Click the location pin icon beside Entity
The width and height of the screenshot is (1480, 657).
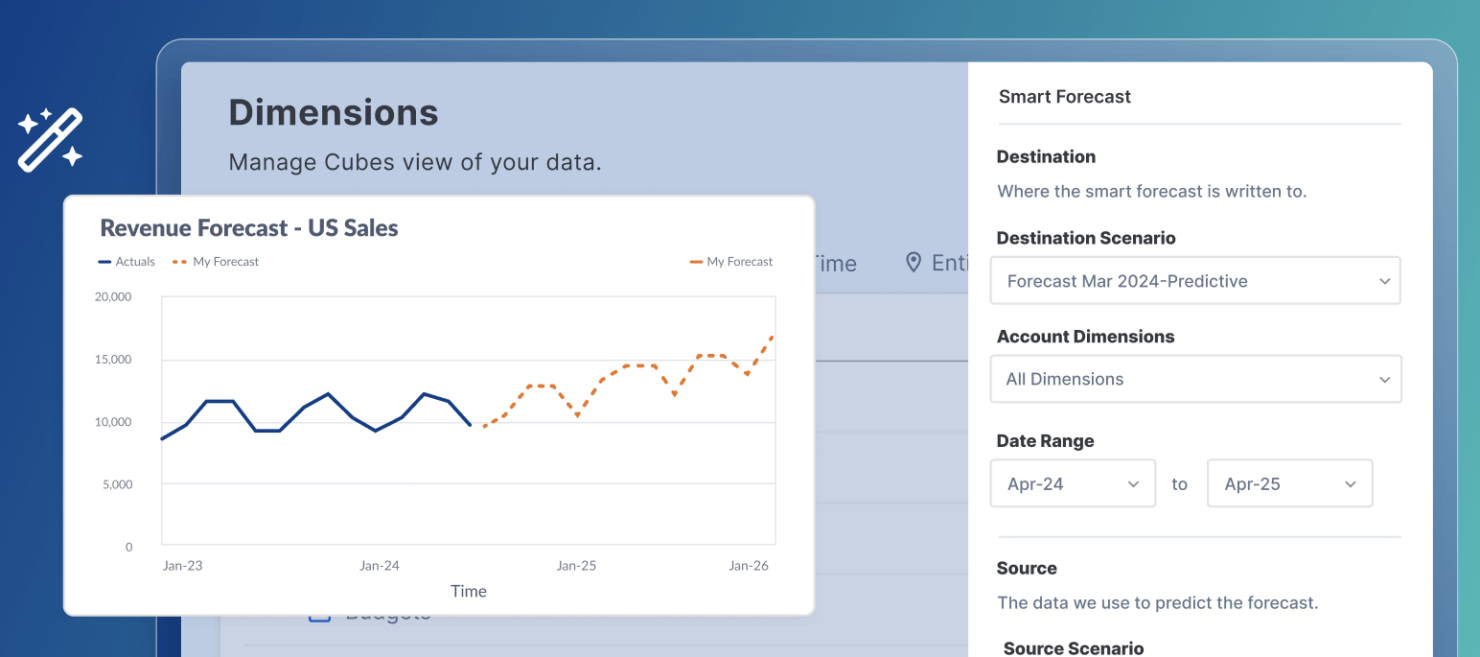pyautogui.click(x=913, y=262)
